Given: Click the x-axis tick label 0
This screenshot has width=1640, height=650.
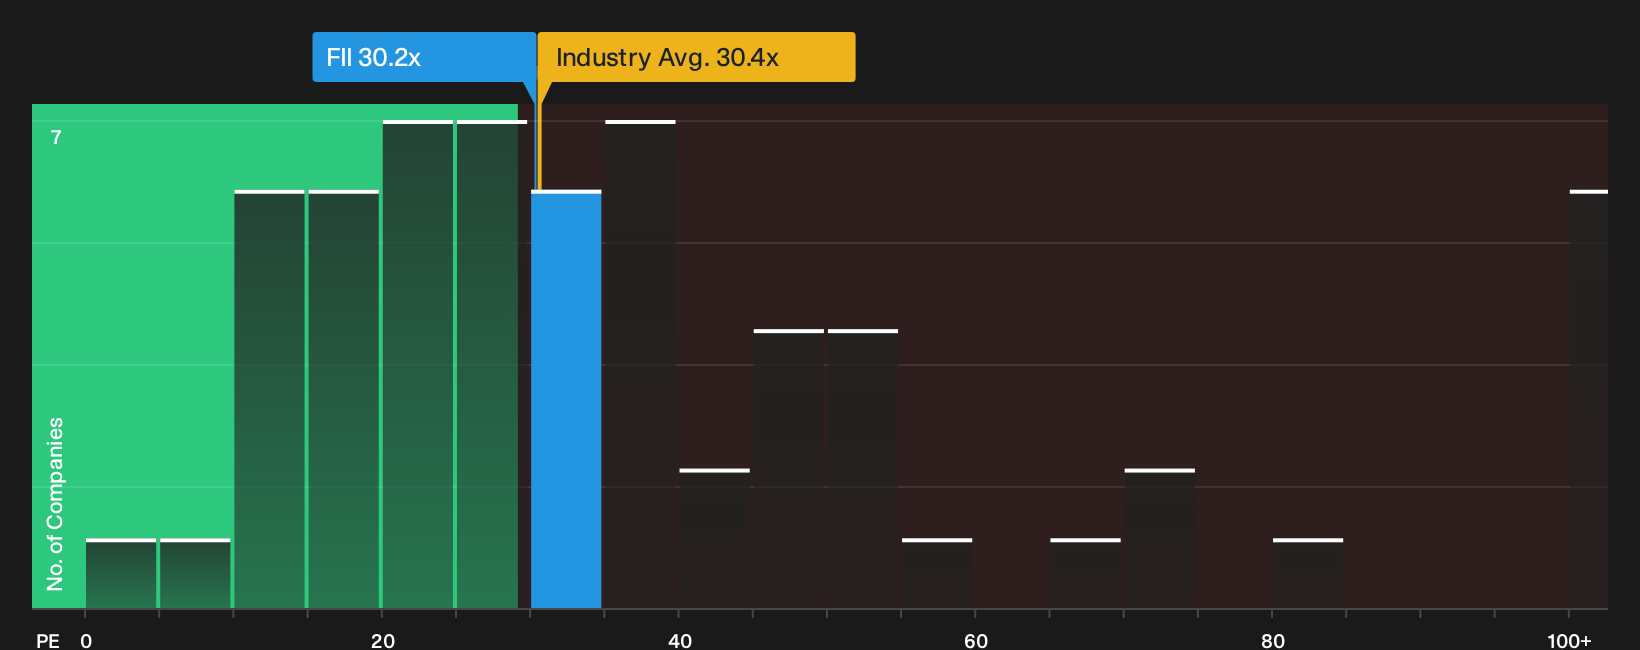Looking at the screenshot, I should tap(86, 641).
